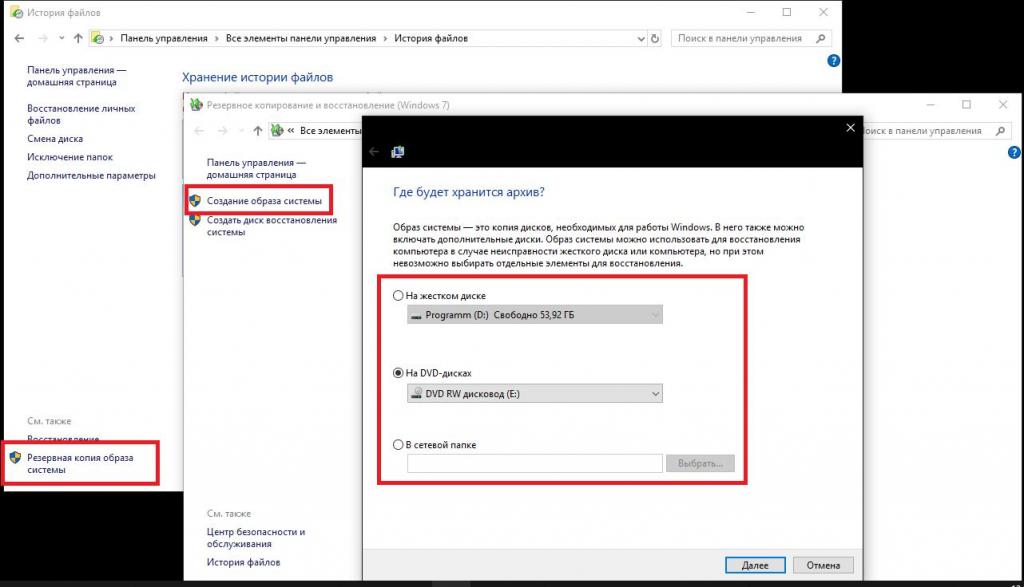
Task: Click the back arrow in the wizard dialog header
Action: [x=374, y=151]
